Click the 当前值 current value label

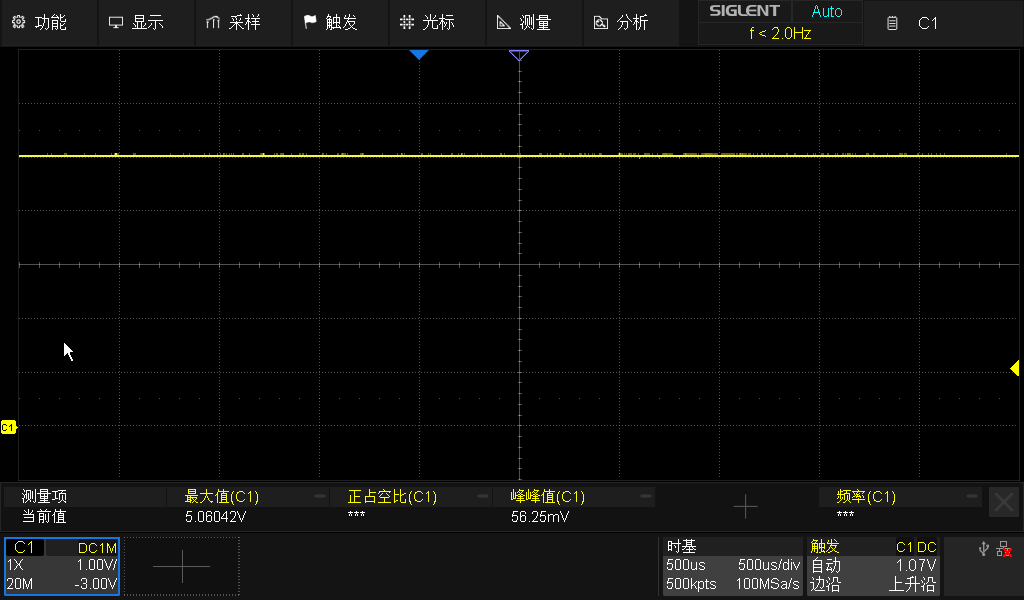44,517
